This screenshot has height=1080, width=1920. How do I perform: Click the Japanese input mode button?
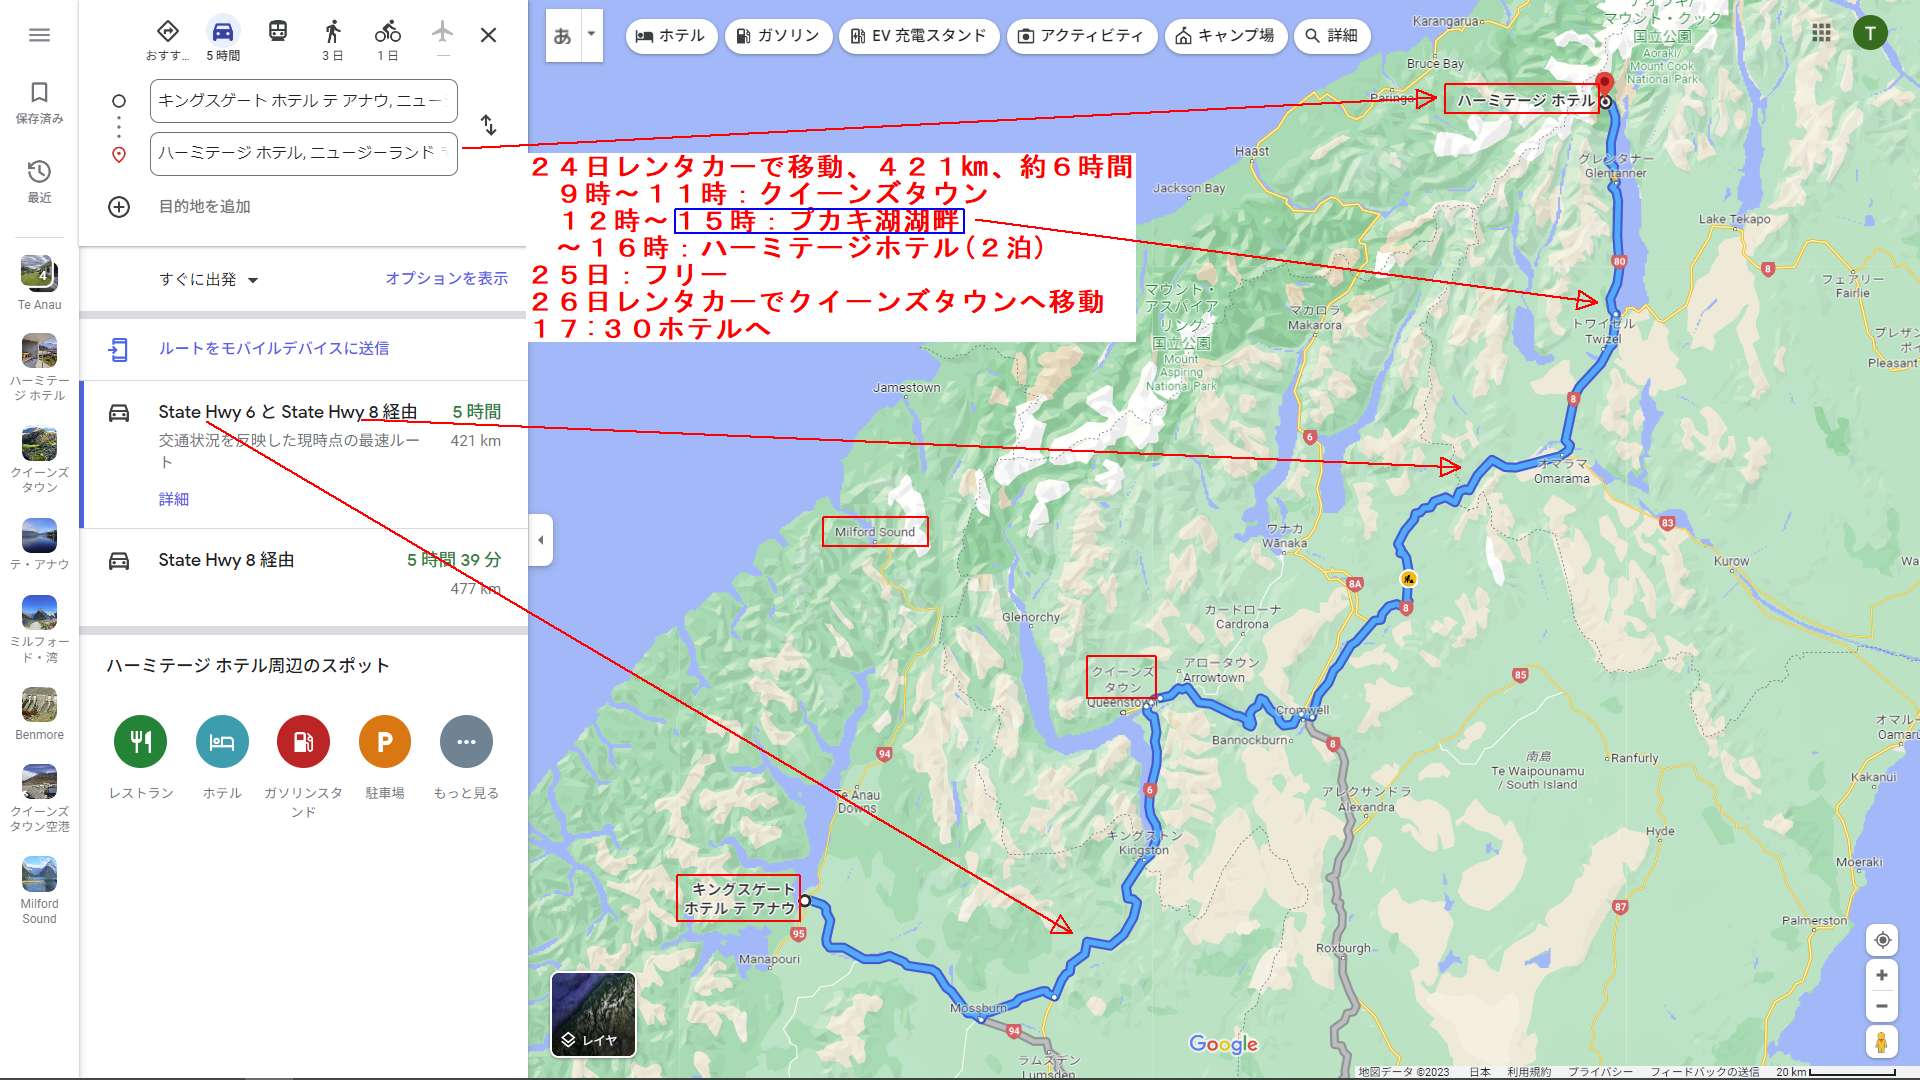563,36
